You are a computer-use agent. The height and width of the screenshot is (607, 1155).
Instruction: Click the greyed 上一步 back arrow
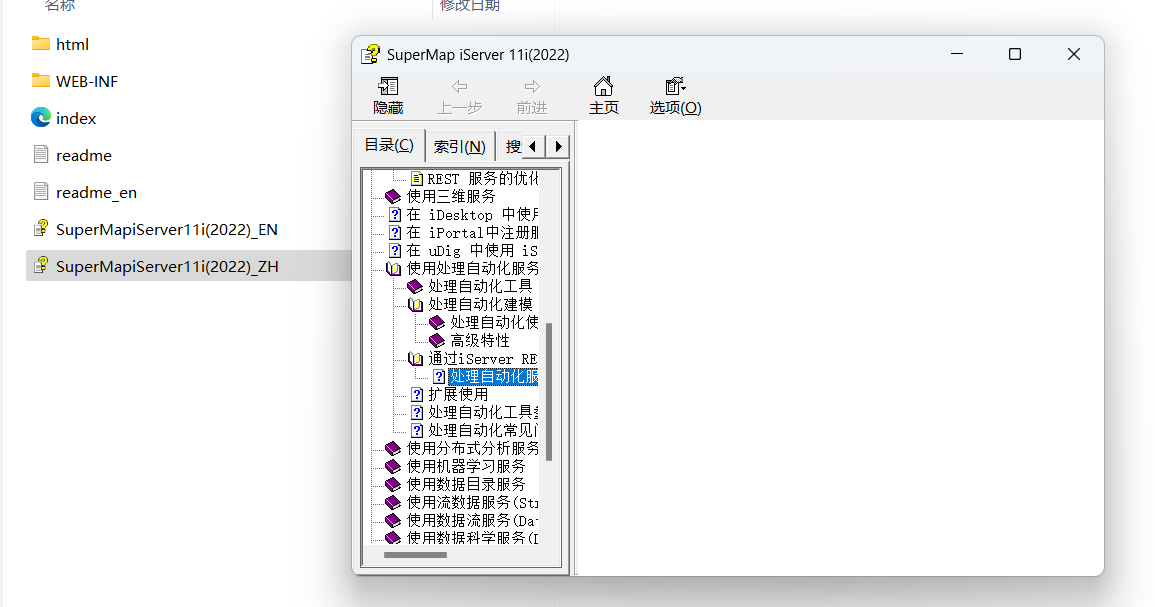point(460,87)
